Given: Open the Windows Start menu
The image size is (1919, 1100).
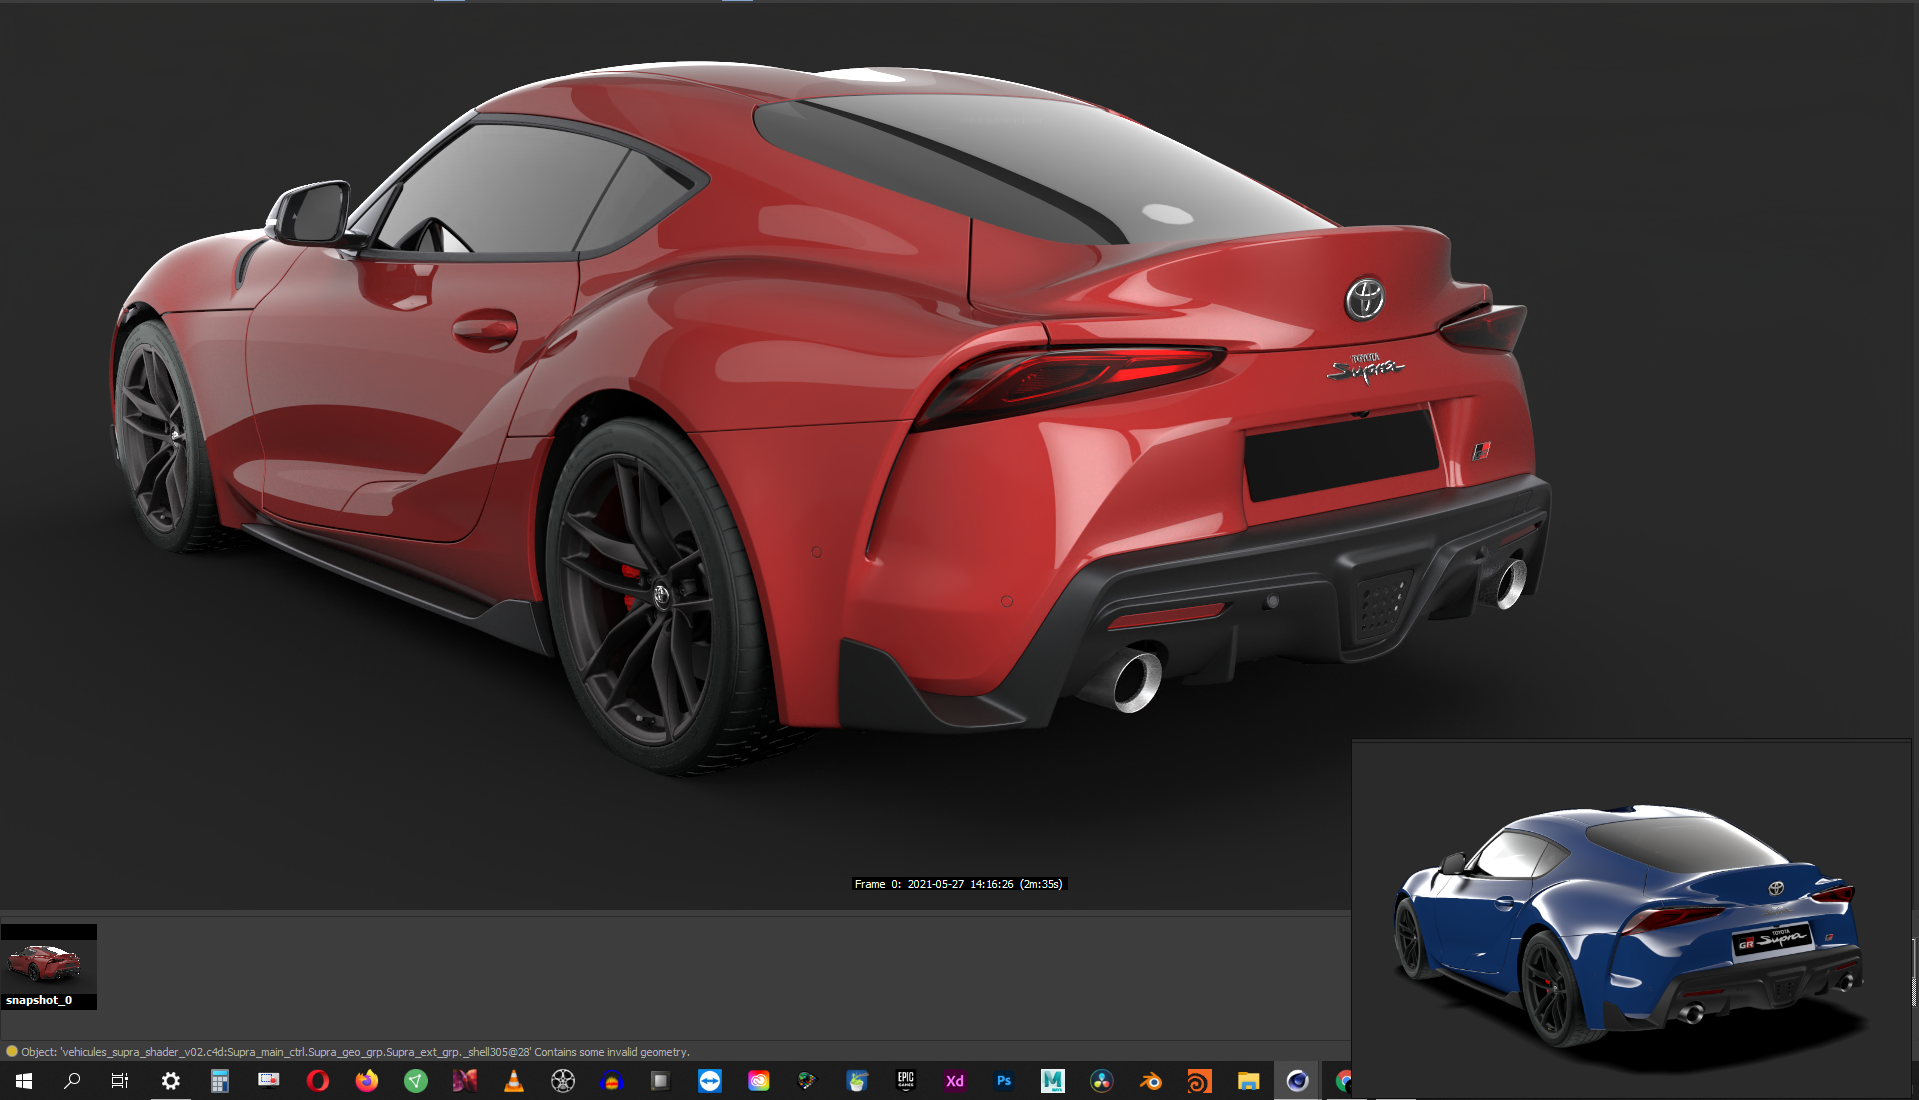Looking at the screenshot, I should [24, 1081].
